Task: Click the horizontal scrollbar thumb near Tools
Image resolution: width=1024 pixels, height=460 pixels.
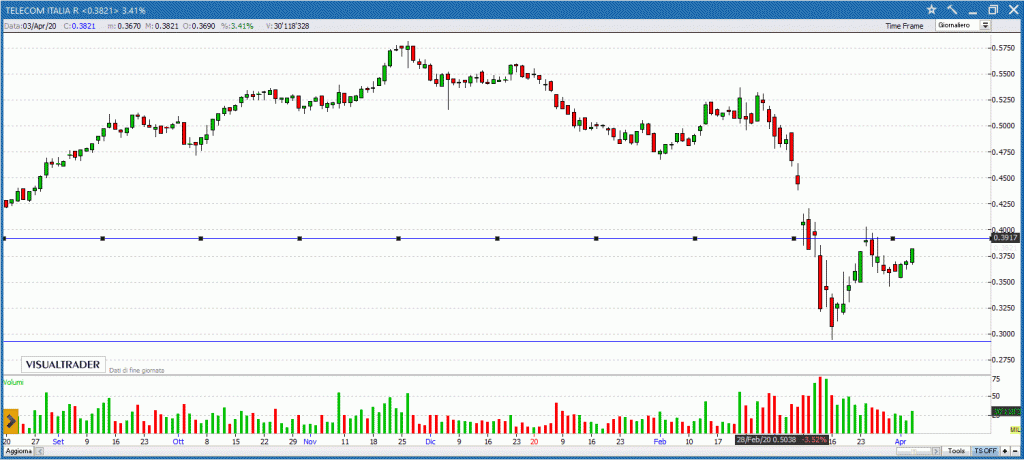Action: (x=914, y=452)
